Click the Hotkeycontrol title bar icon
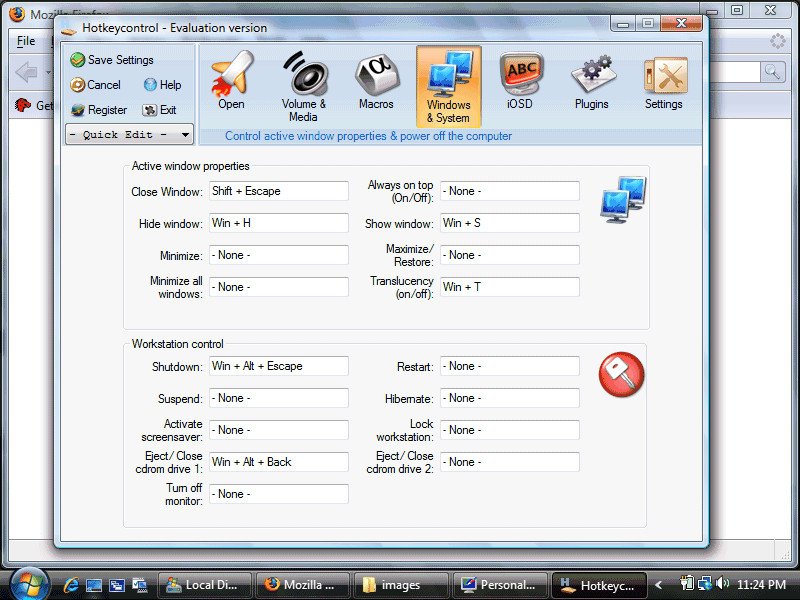This screenshot has height=600, width=800. click(68, 29)
